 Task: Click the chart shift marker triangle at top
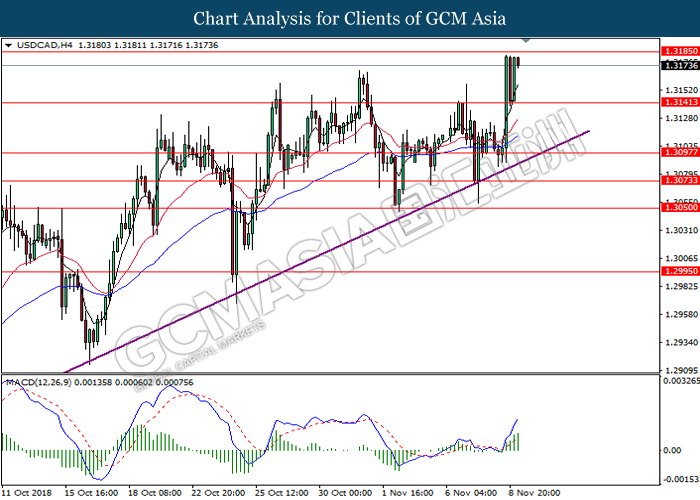(526, 41)
